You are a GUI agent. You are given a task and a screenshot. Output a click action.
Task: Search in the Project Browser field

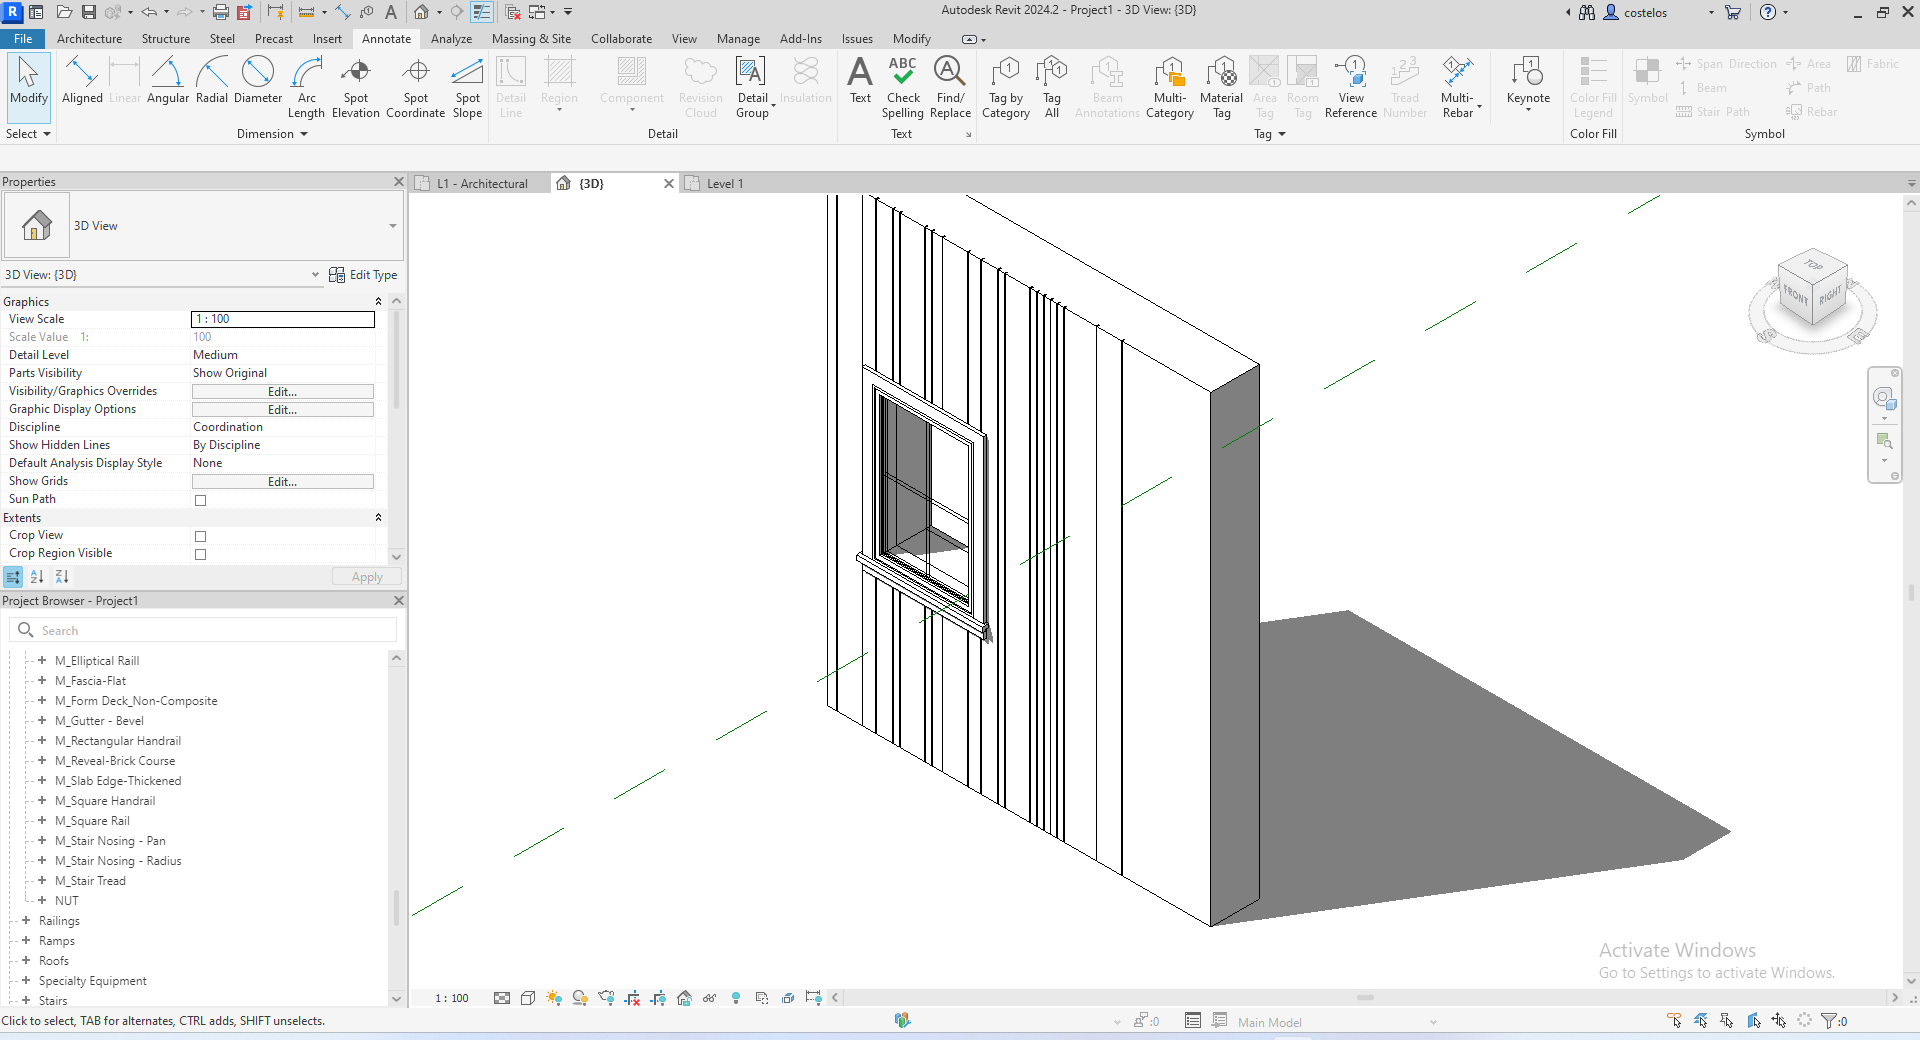tap(204, 630)
